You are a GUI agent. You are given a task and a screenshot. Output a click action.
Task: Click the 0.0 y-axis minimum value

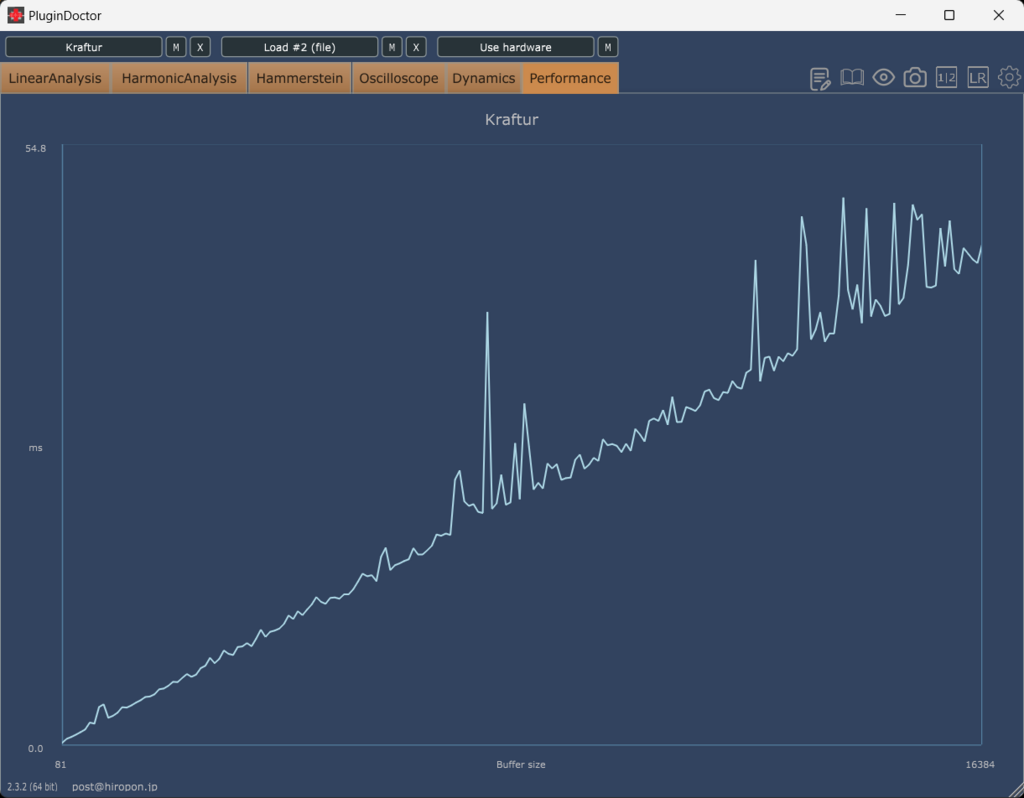pyautogui.click(x=35, y=748)
